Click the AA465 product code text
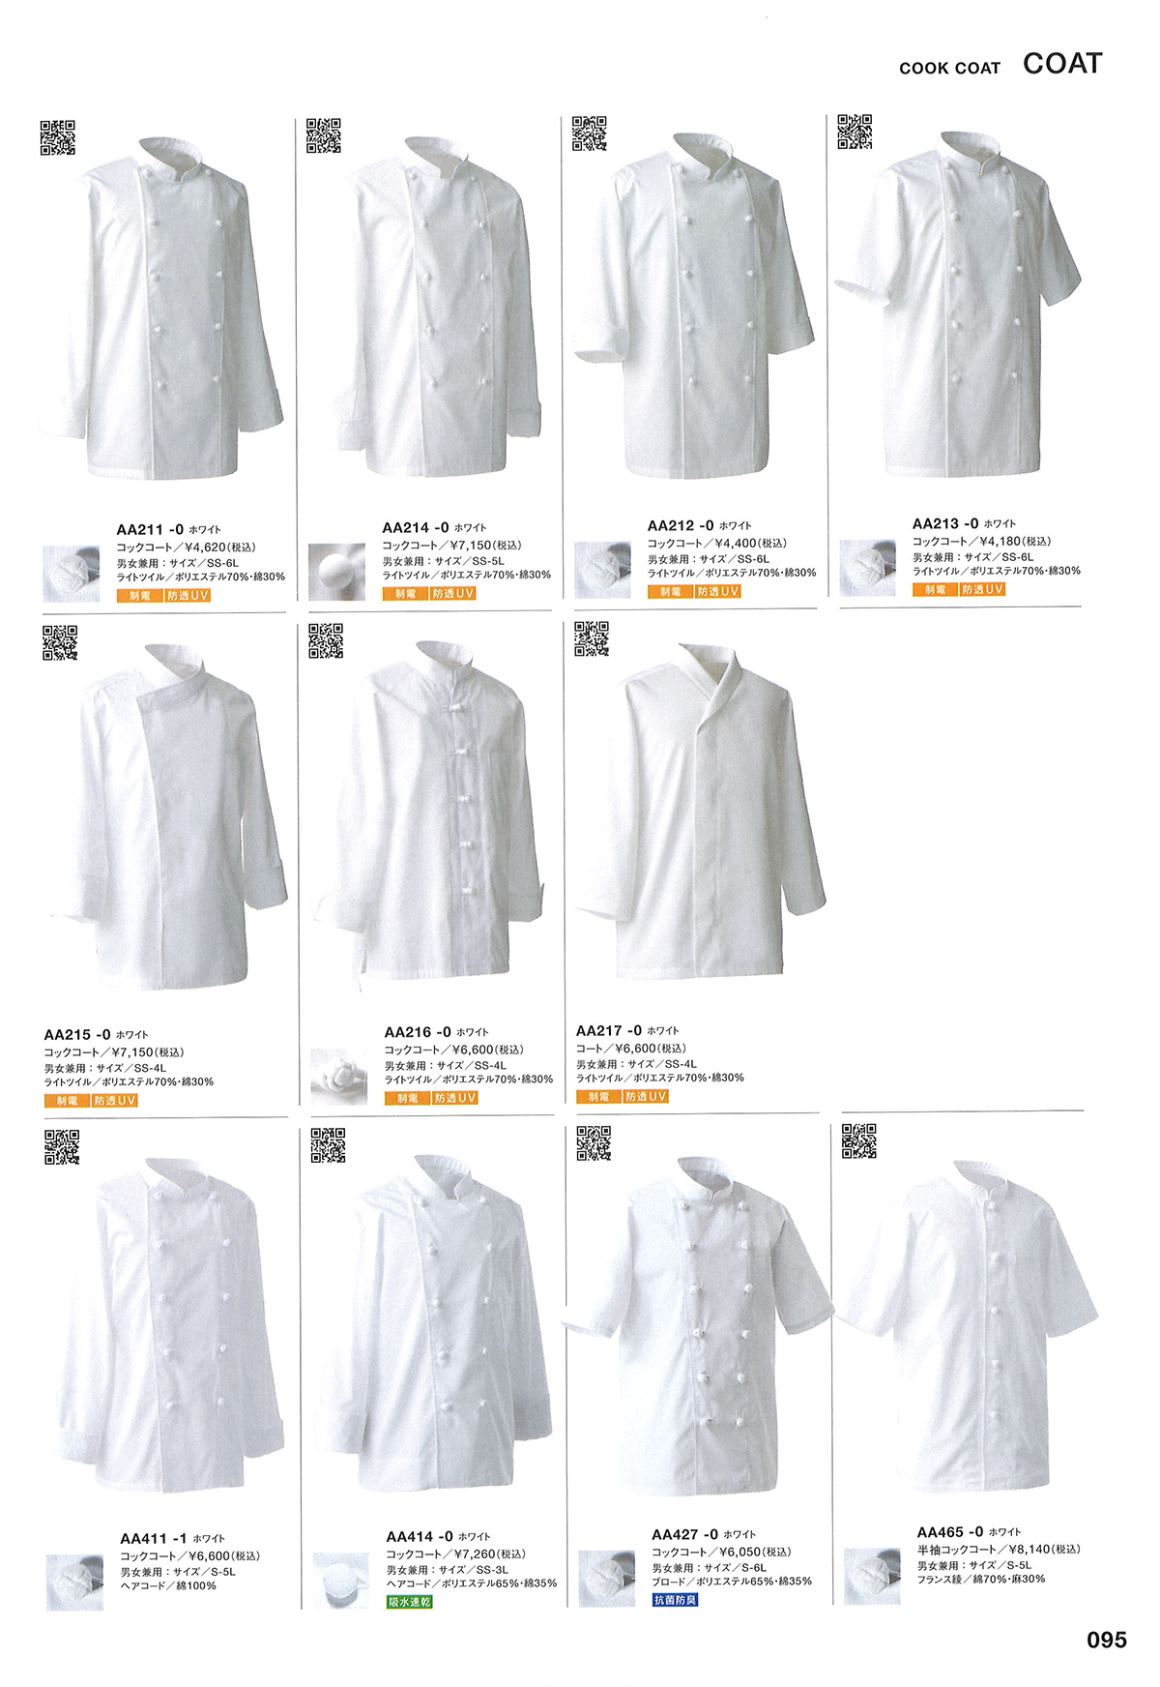 pyautogui.click(x=950, y=1531)
